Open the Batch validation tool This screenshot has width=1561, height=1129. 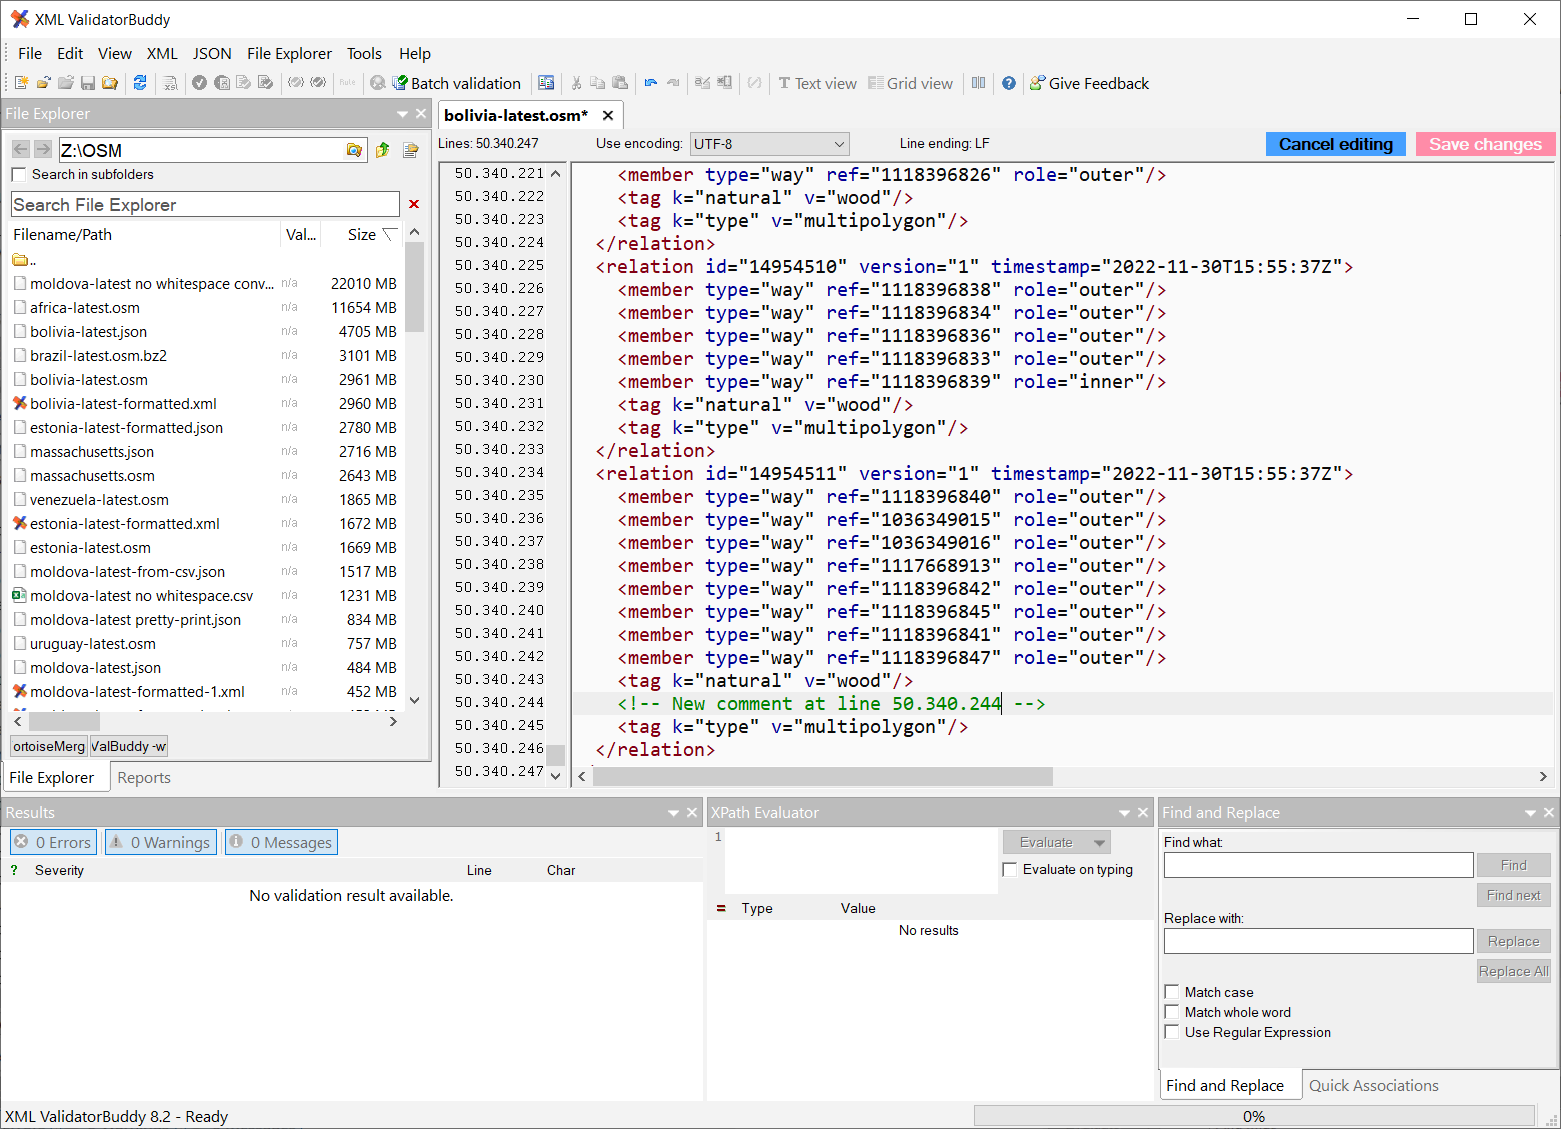pyautogui.click(x=457, y=83)
